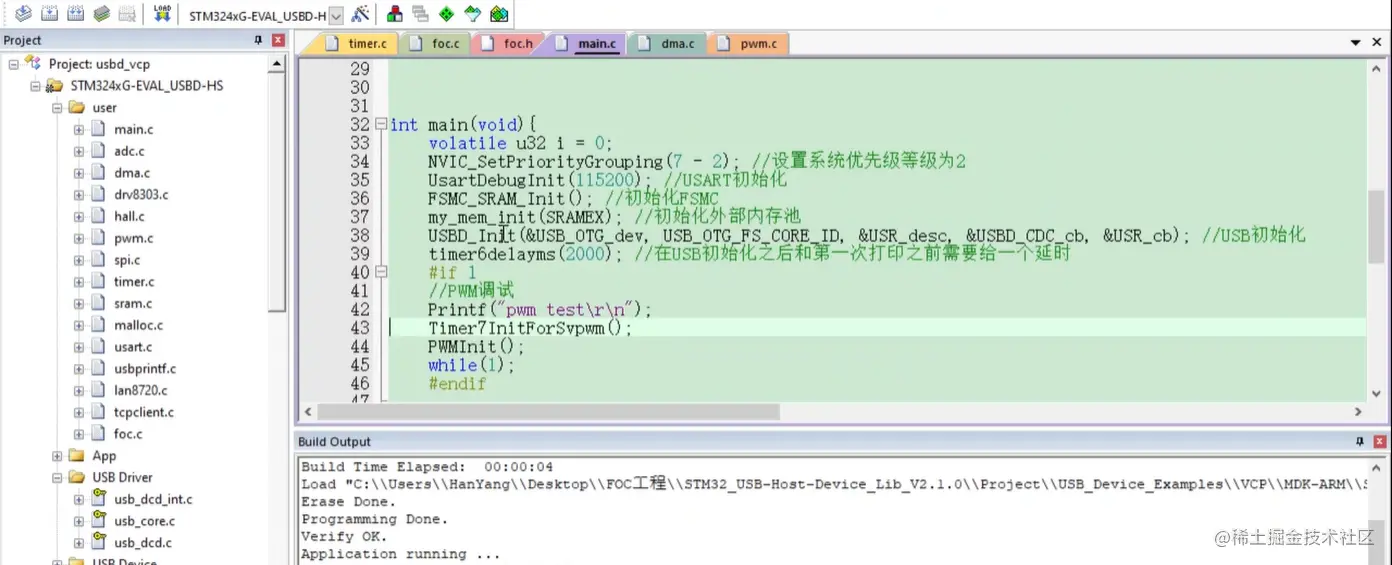This screenshot has width=1392, height=565.
Task: Collapse the USB Driver folder group
Action: (57, 478)
